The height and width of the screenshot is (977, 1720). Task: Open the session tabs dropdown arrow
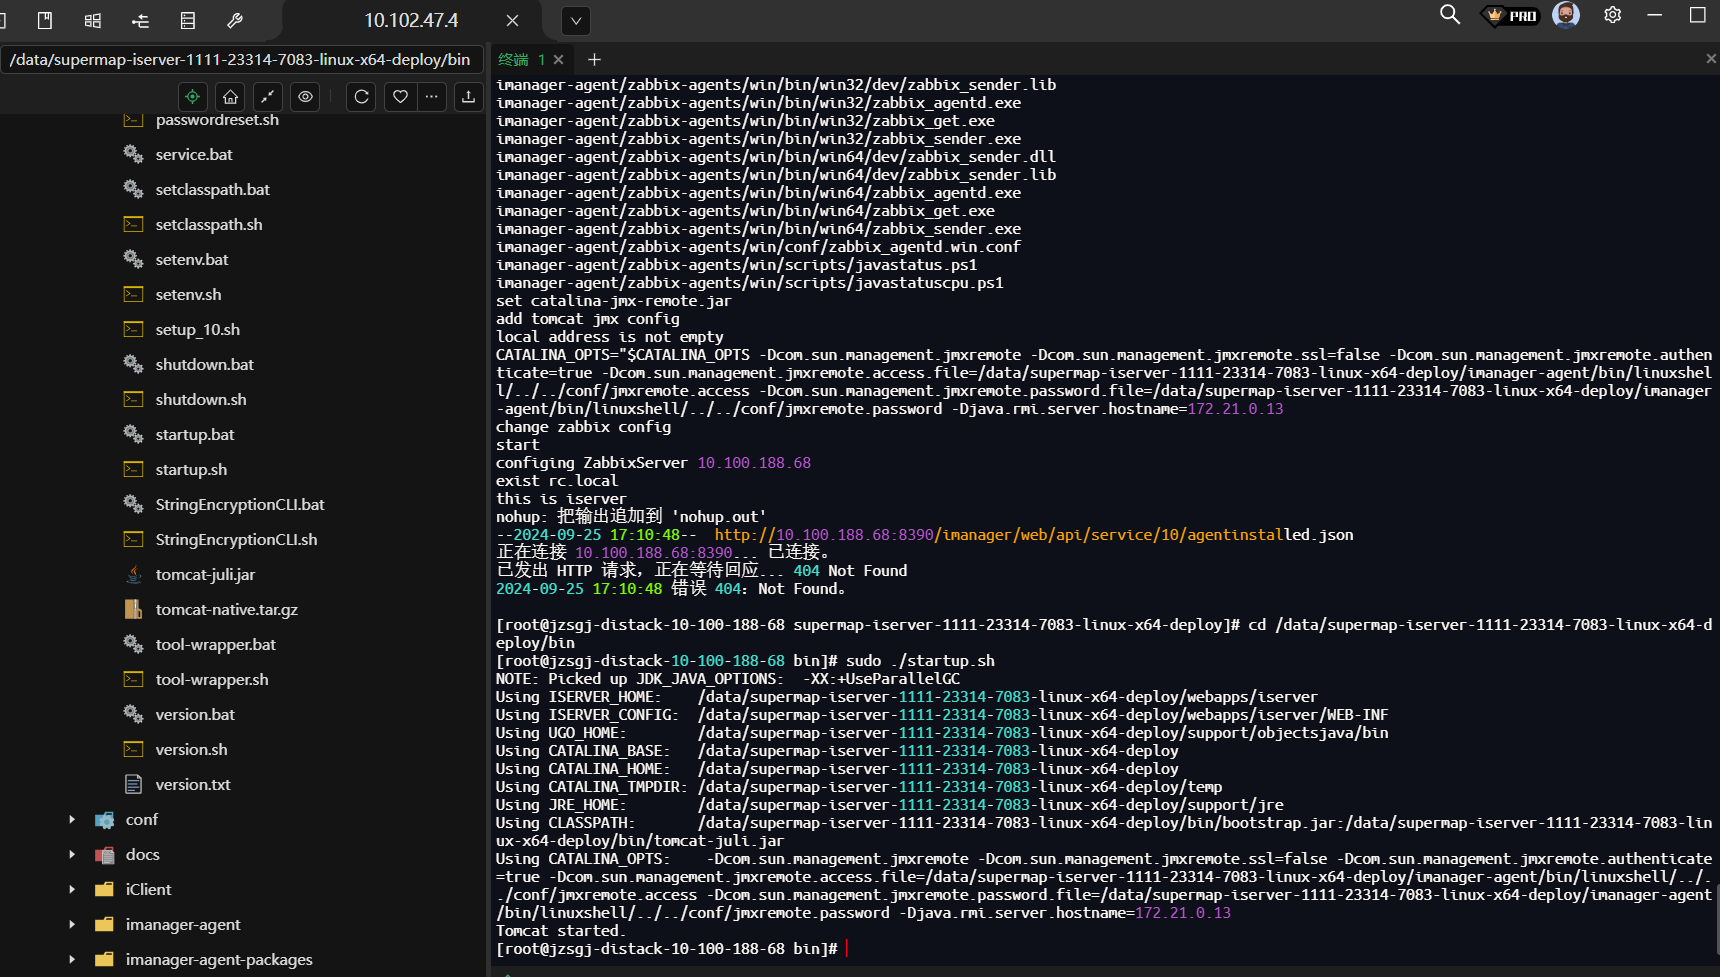(576, 20)
